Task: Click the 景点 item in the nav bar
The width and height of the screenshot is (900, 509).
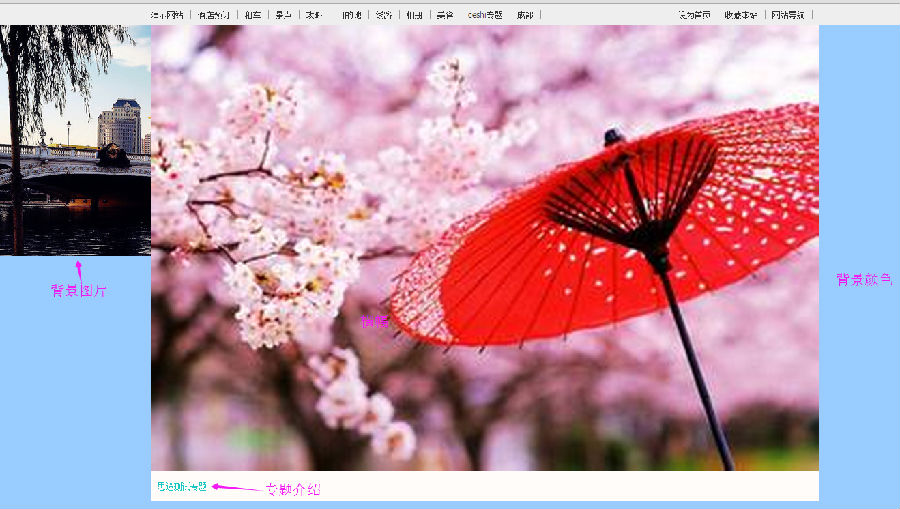Action: pyautogui.click(x=284, y=15)
